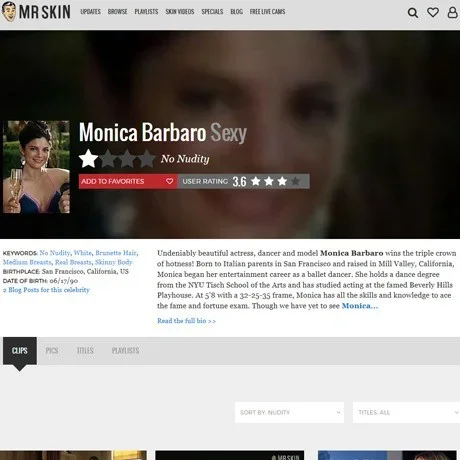This screenshot has width=460, height=460.
Task: Follow the Real Breasts keyword link
Action: pyautogui.click(x=73, y=262)
